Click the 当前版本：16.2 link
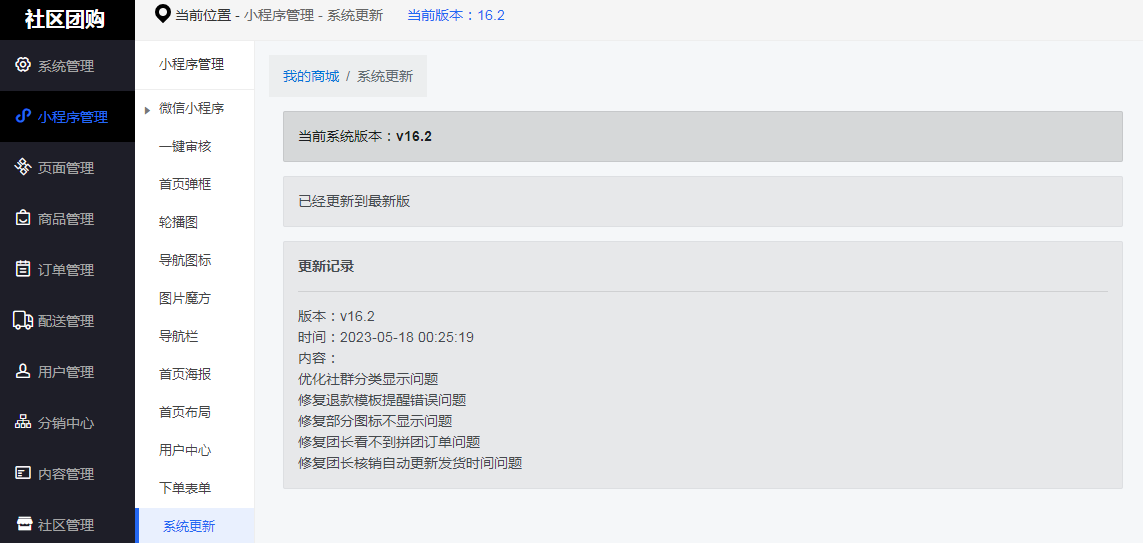Screen dimensions: 1143x543 tap(456, 15)
